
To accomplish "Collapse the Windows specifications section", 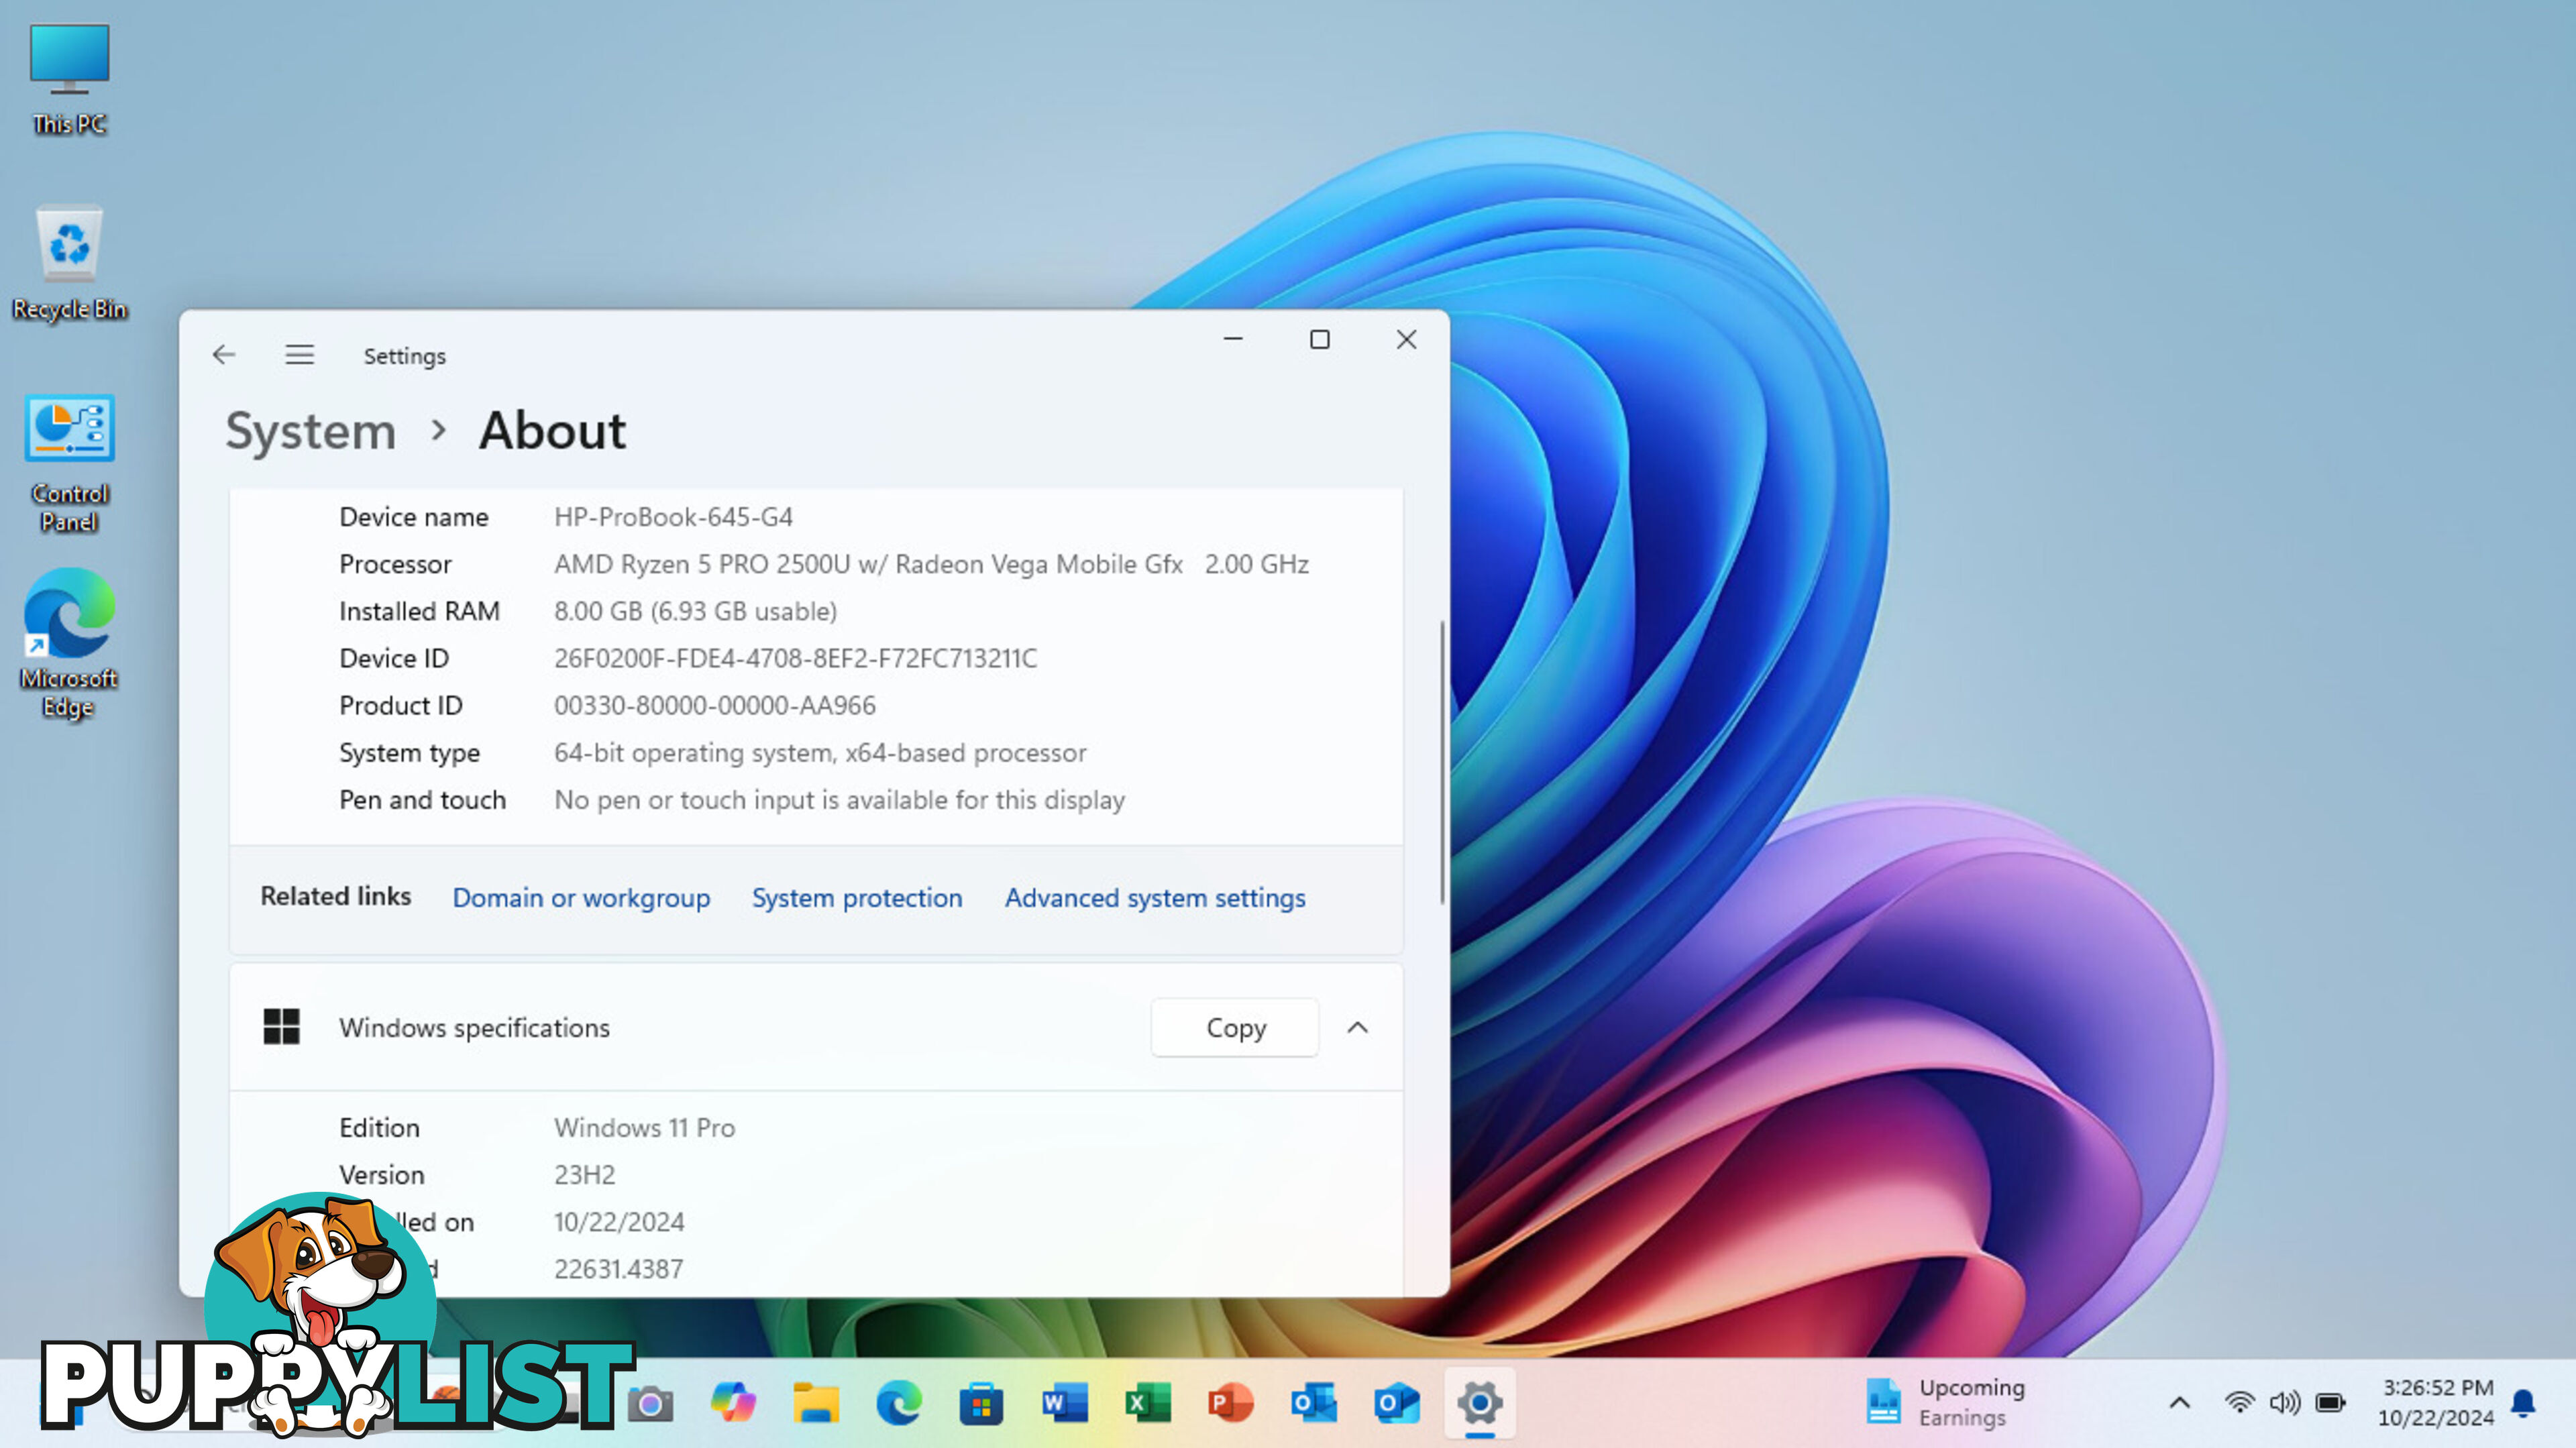I will (1357, 1027).
